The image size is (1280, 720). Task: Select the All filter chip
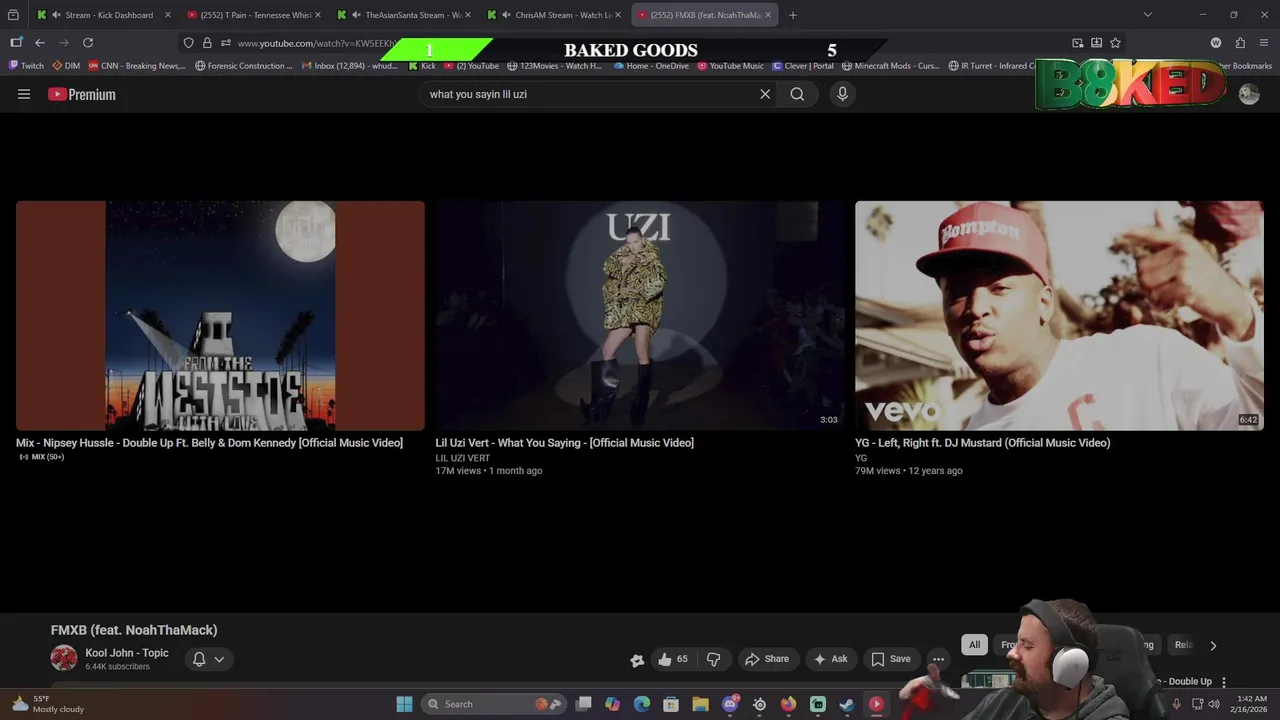[974, 645]
